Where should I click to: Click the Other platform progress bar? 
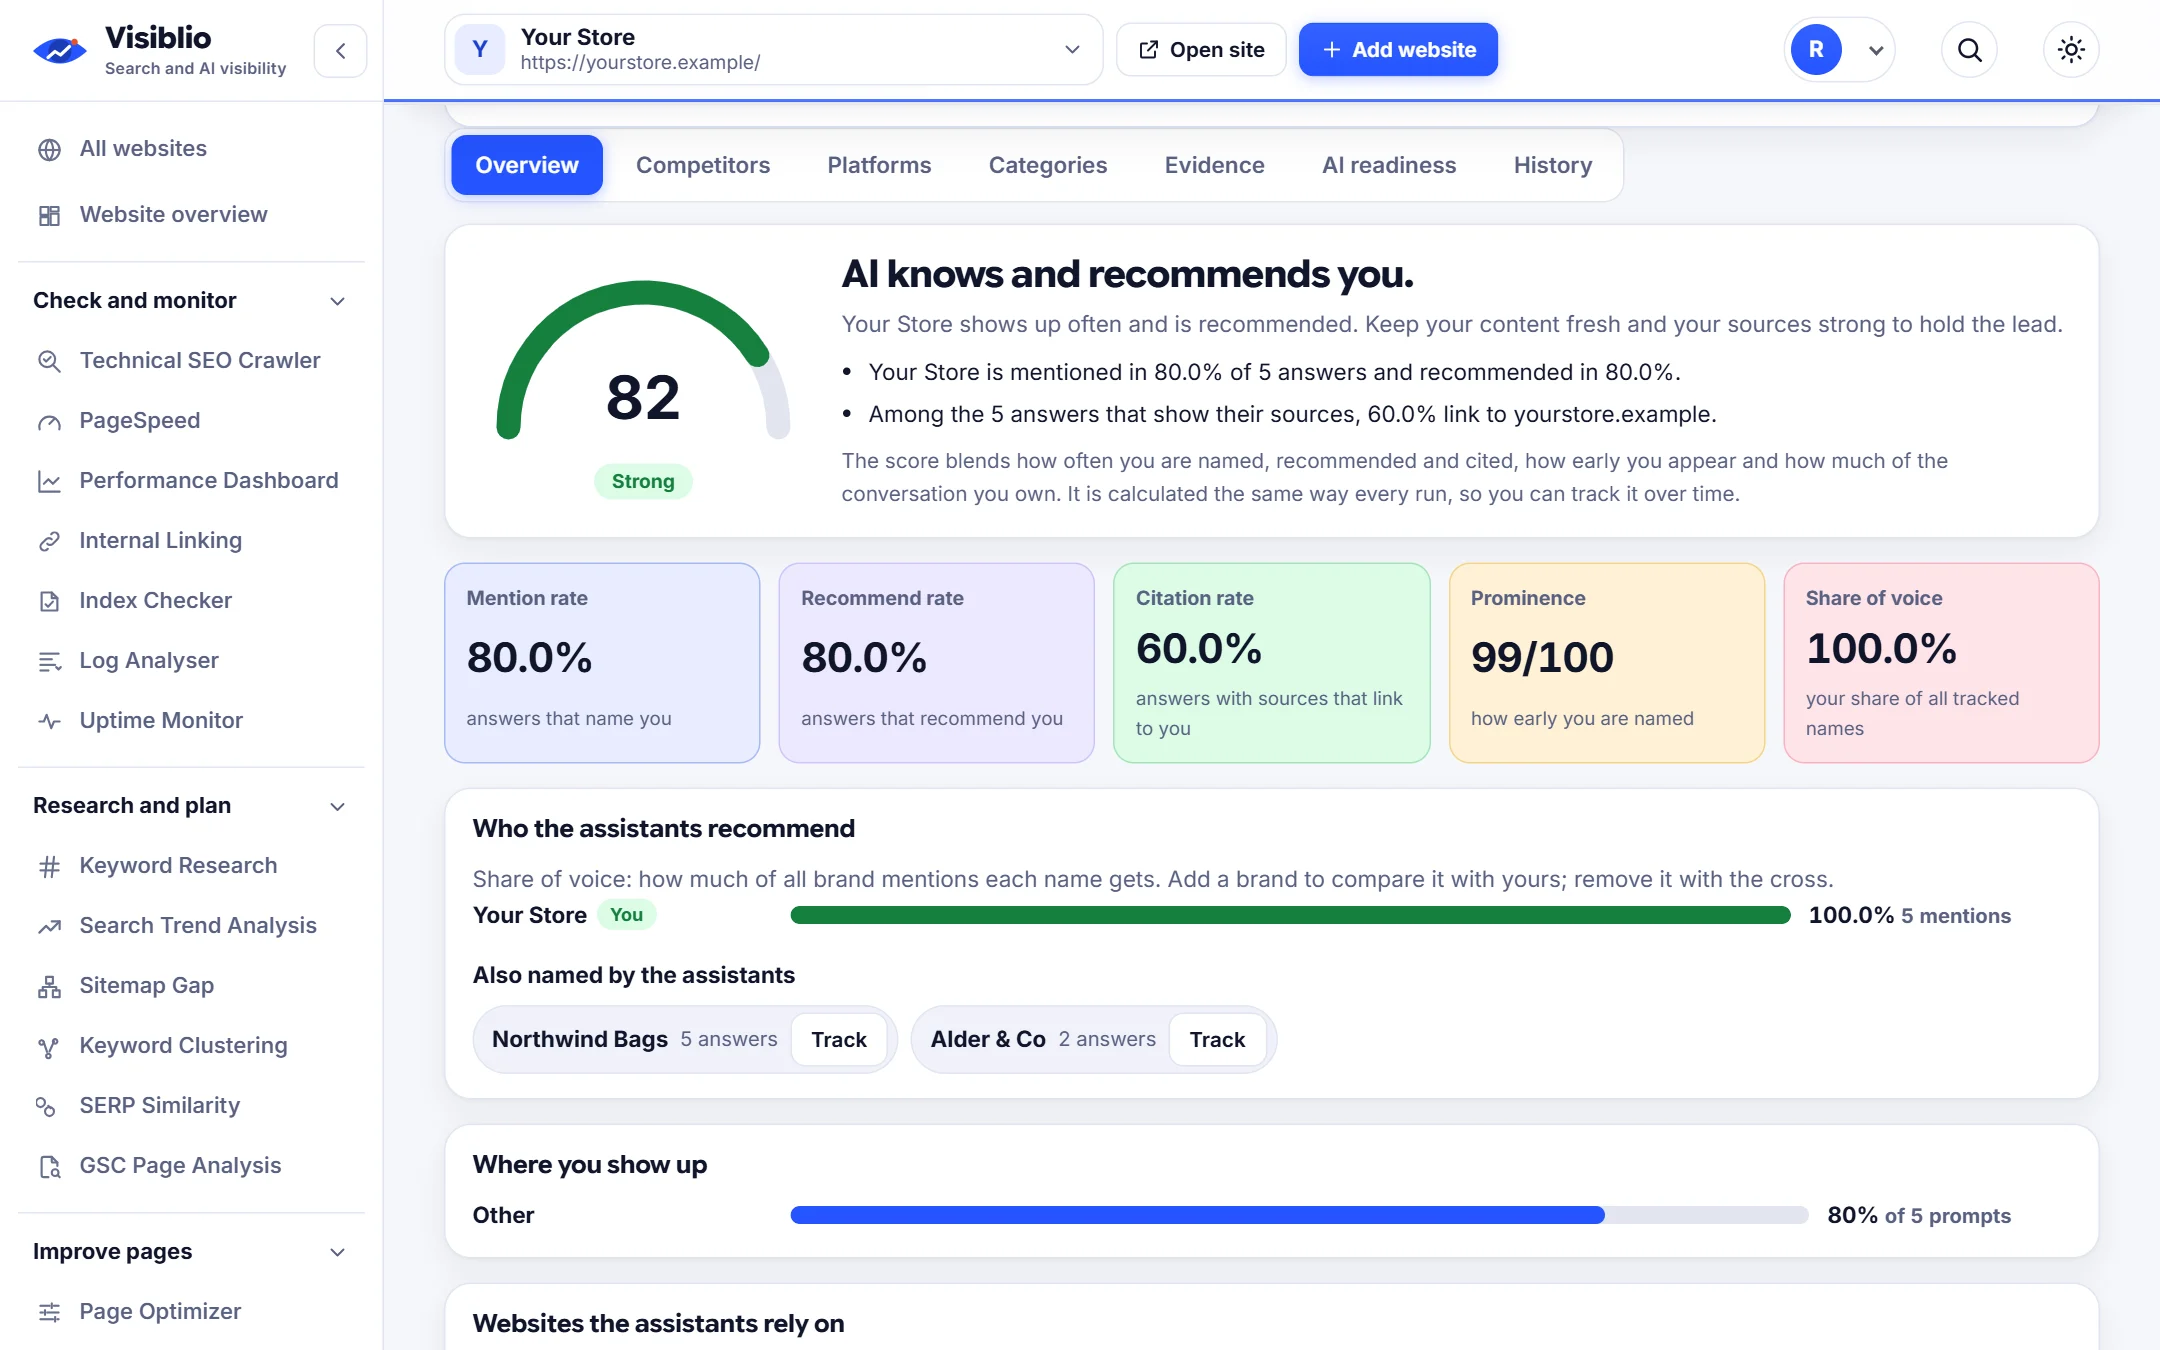[x=1299, y=1215]
